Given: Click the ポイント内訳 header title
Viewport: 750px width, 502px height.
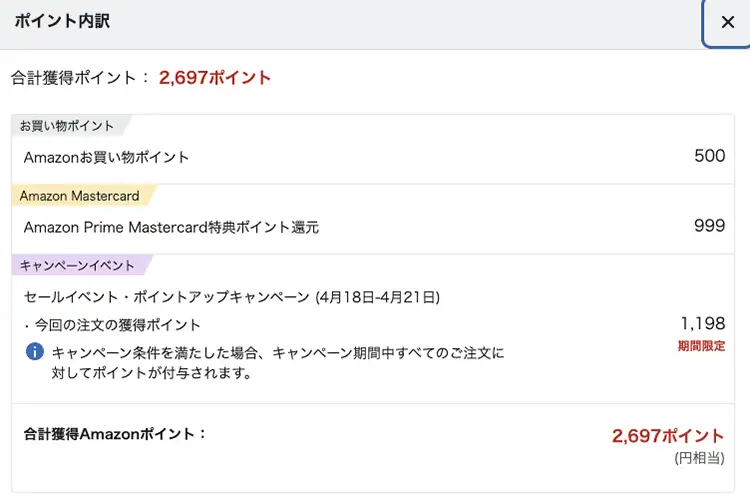Looking at the screenshot, I should point(62,22).
